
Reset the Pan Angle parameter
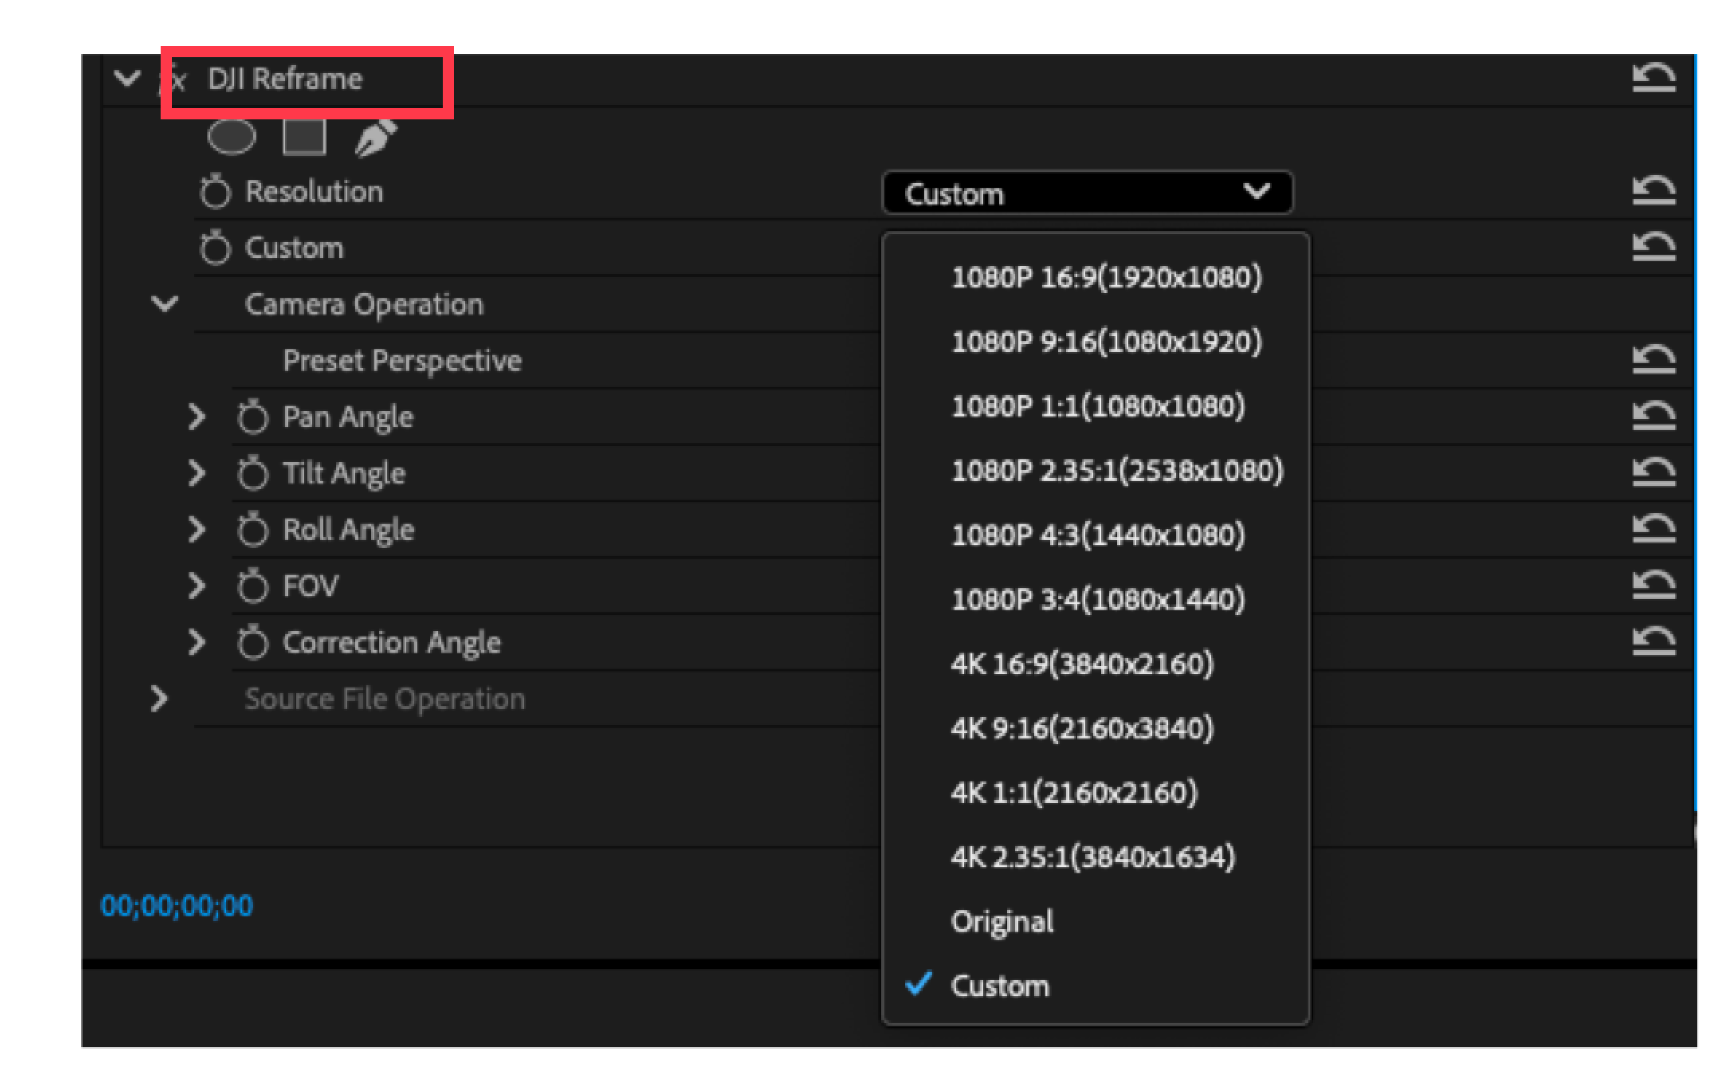click(1653, 415)
